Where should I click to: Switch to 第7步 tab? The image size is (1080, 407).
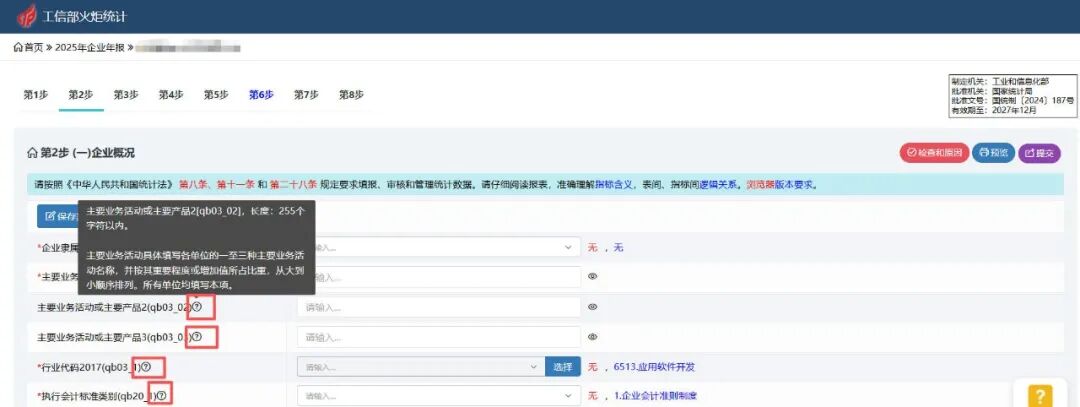pos(306,95)
